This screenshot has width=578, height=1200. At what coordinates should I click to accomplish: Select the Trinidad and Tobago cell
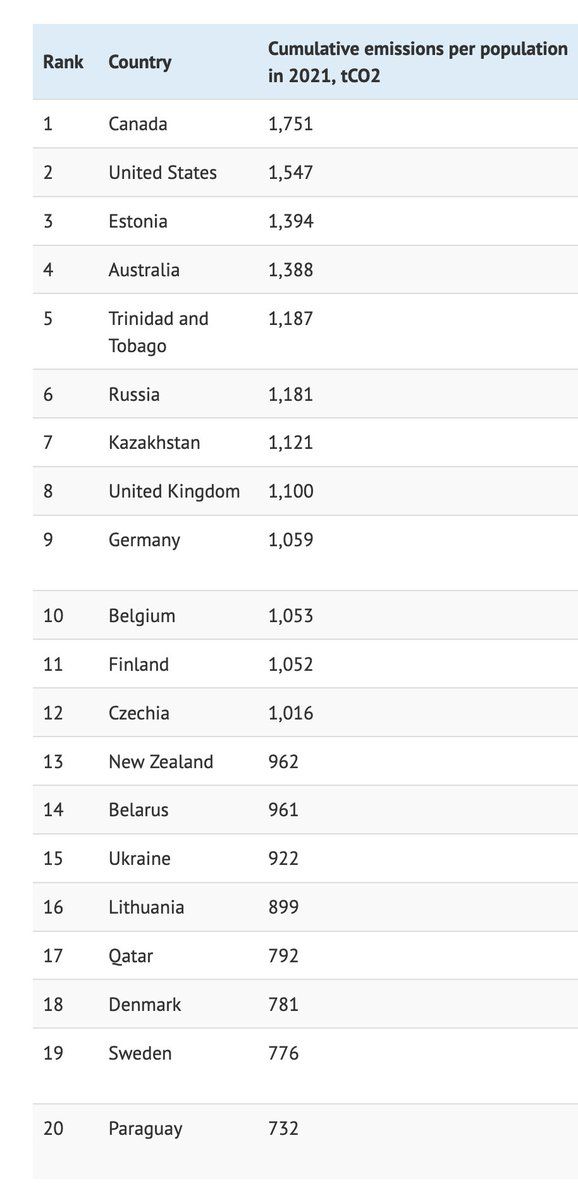(x=159, y=332)
